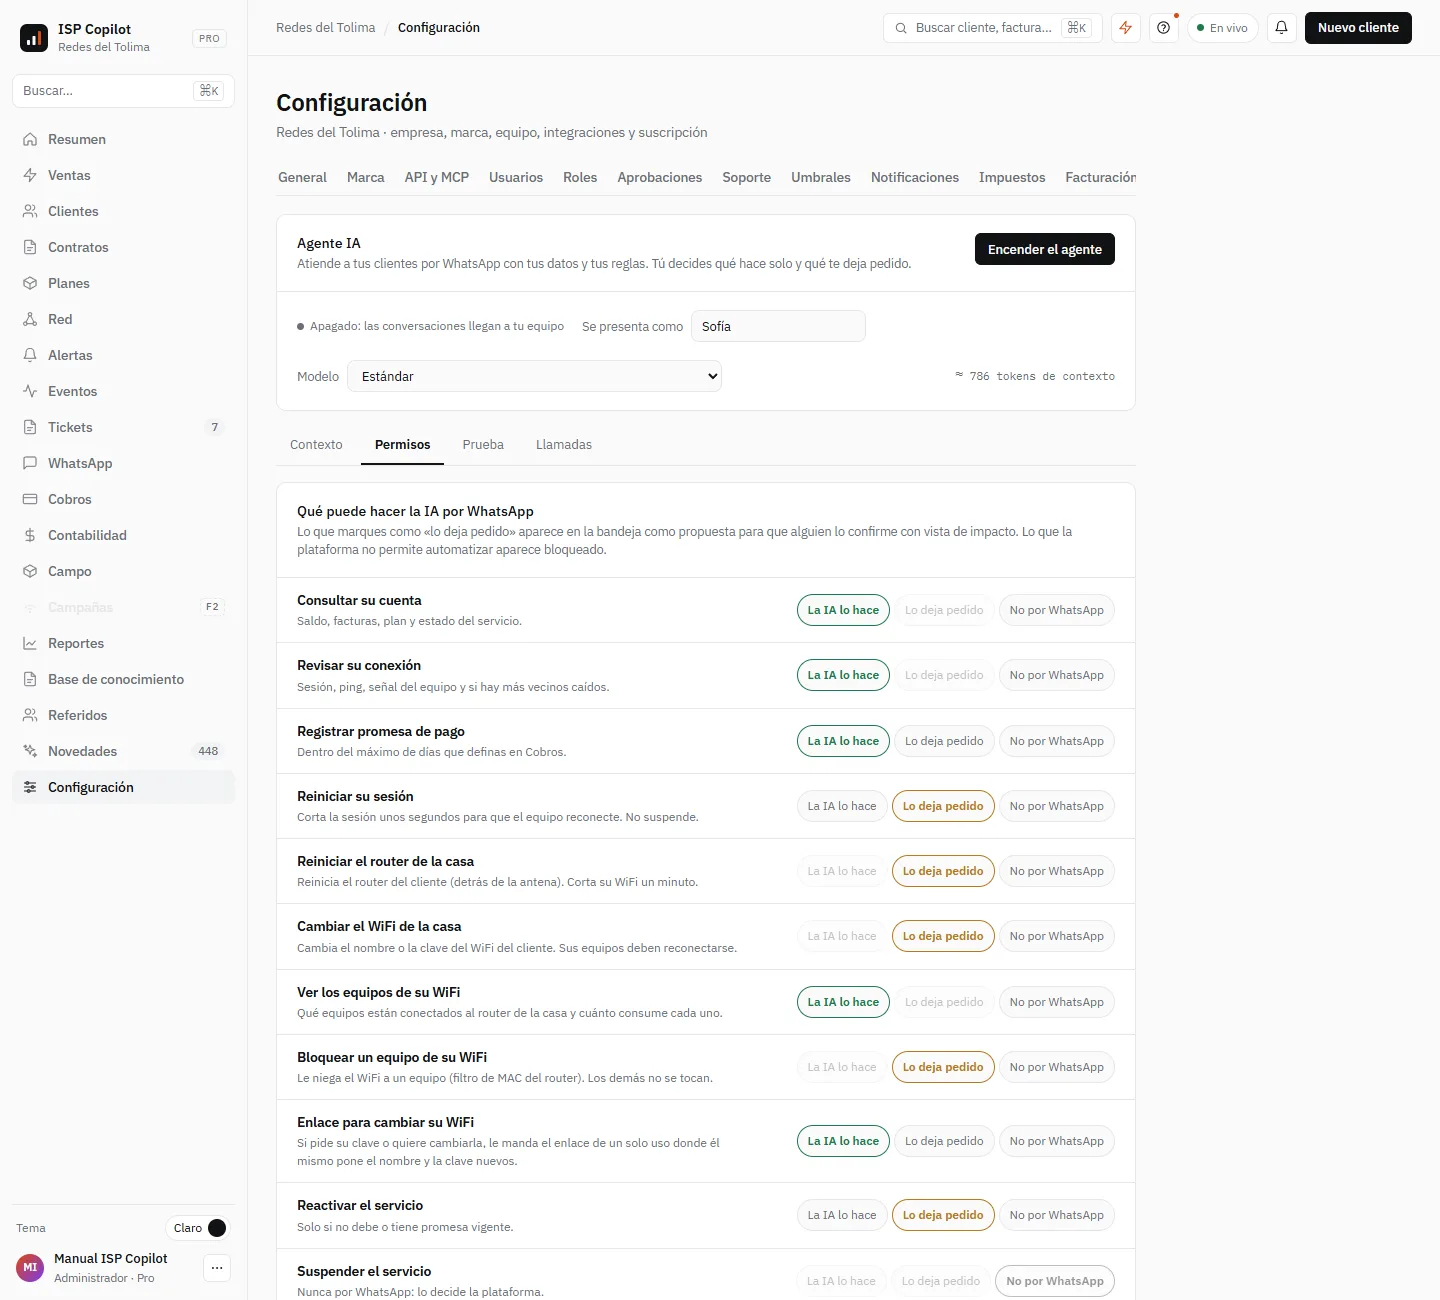Open Base de conocimiento in sidebar
Image resolution: width=1440 pixels, height=1300 pixels.
(123, 679)
